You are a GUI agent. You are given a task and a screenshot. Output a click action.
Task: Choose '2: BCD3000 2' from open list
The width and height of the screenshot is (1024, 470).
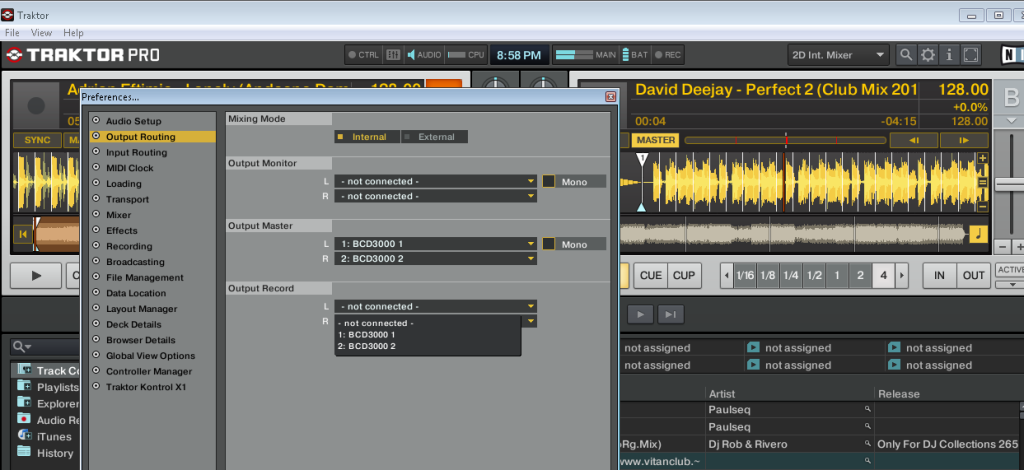click(x=367, y=346)
